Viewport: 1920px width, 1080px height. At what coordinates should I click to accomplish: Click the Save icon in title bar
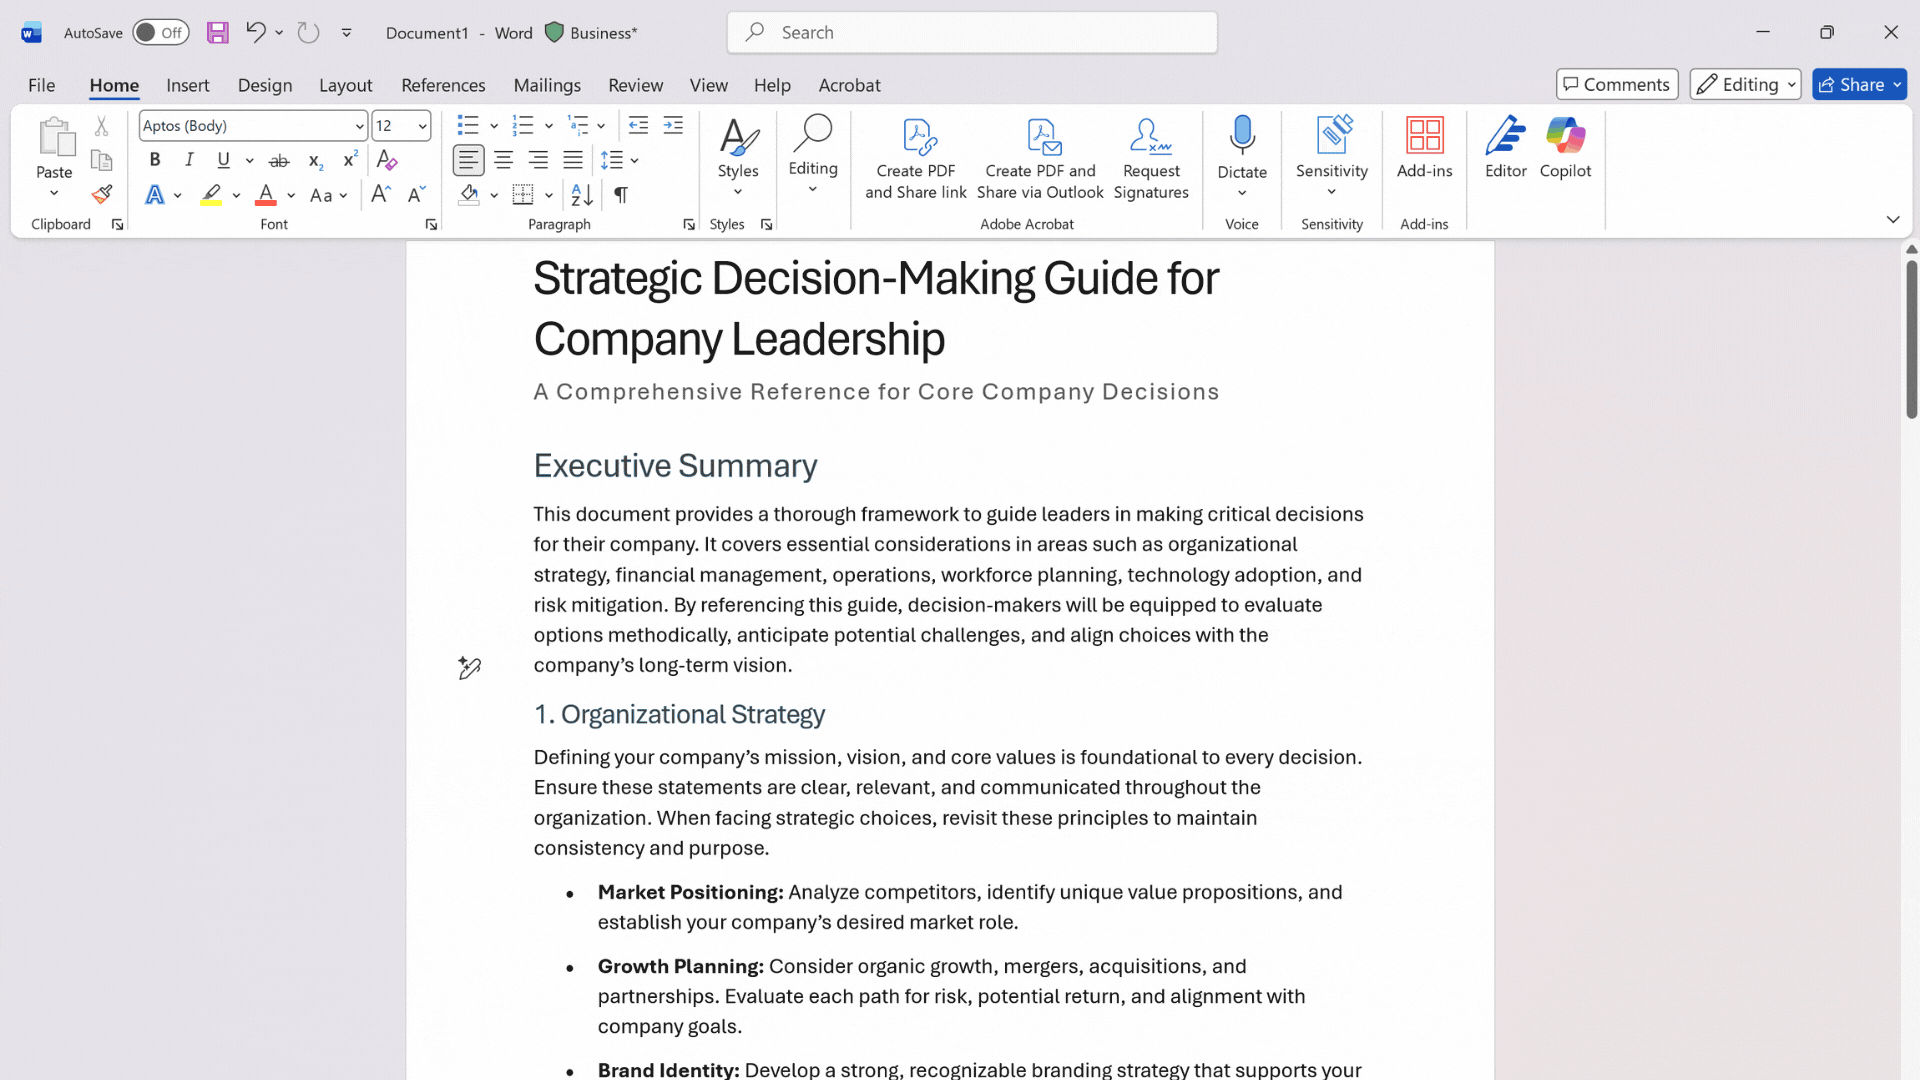click(217, 32)
